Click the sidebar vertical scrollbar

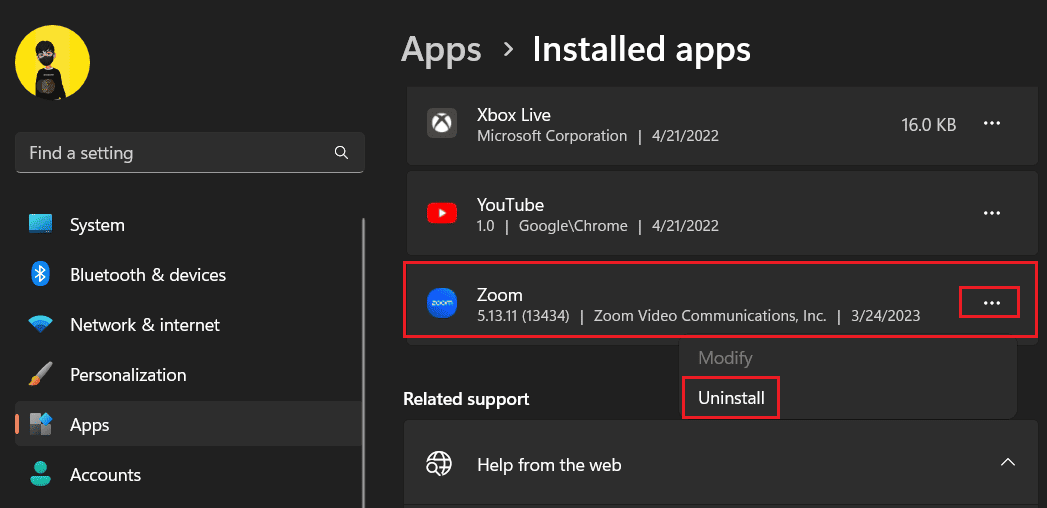point(363,360)
